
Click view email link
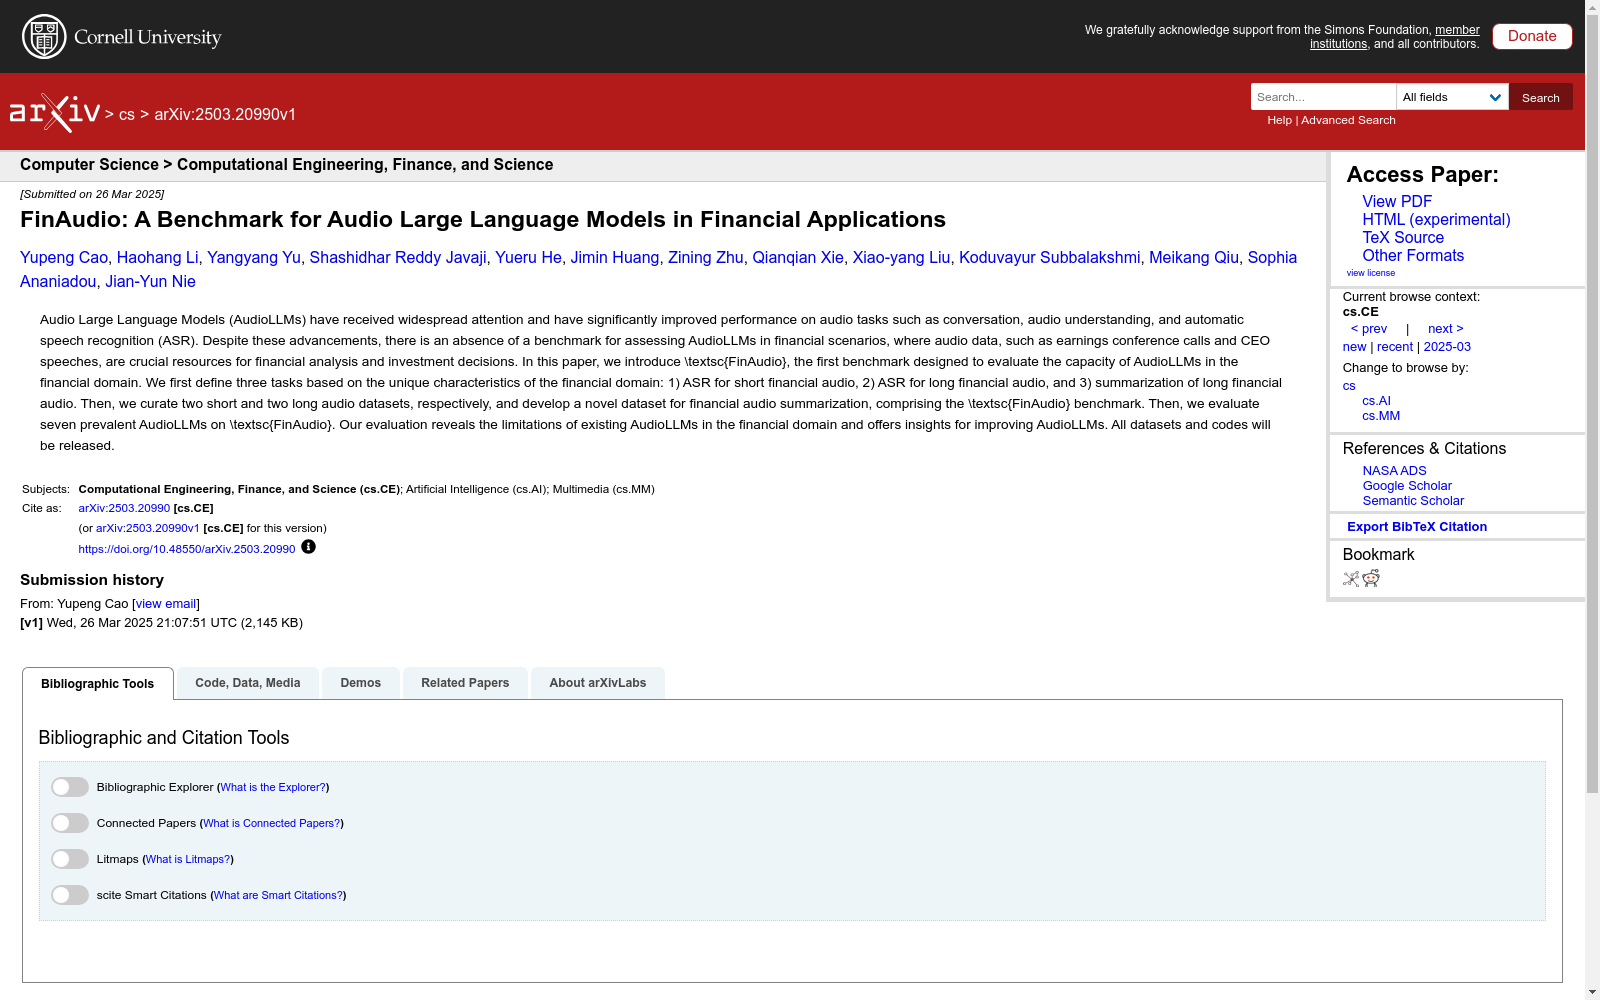[166, 604]
